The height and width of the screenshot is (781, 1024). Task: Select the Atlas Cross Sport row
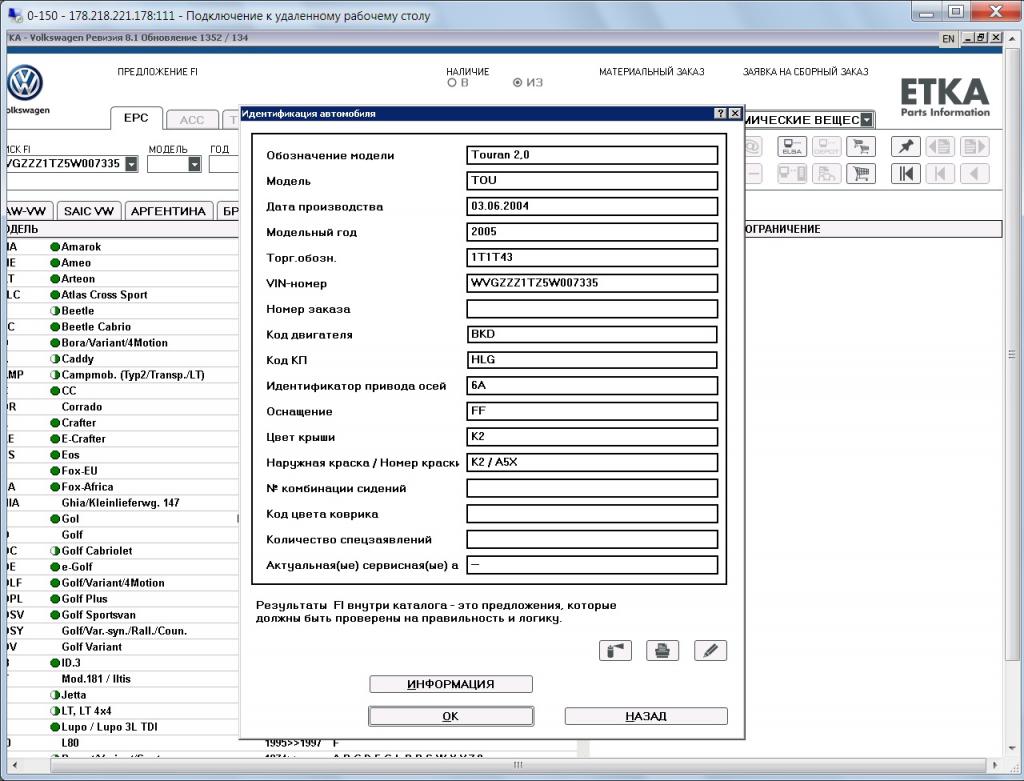(x=123, y=295)
